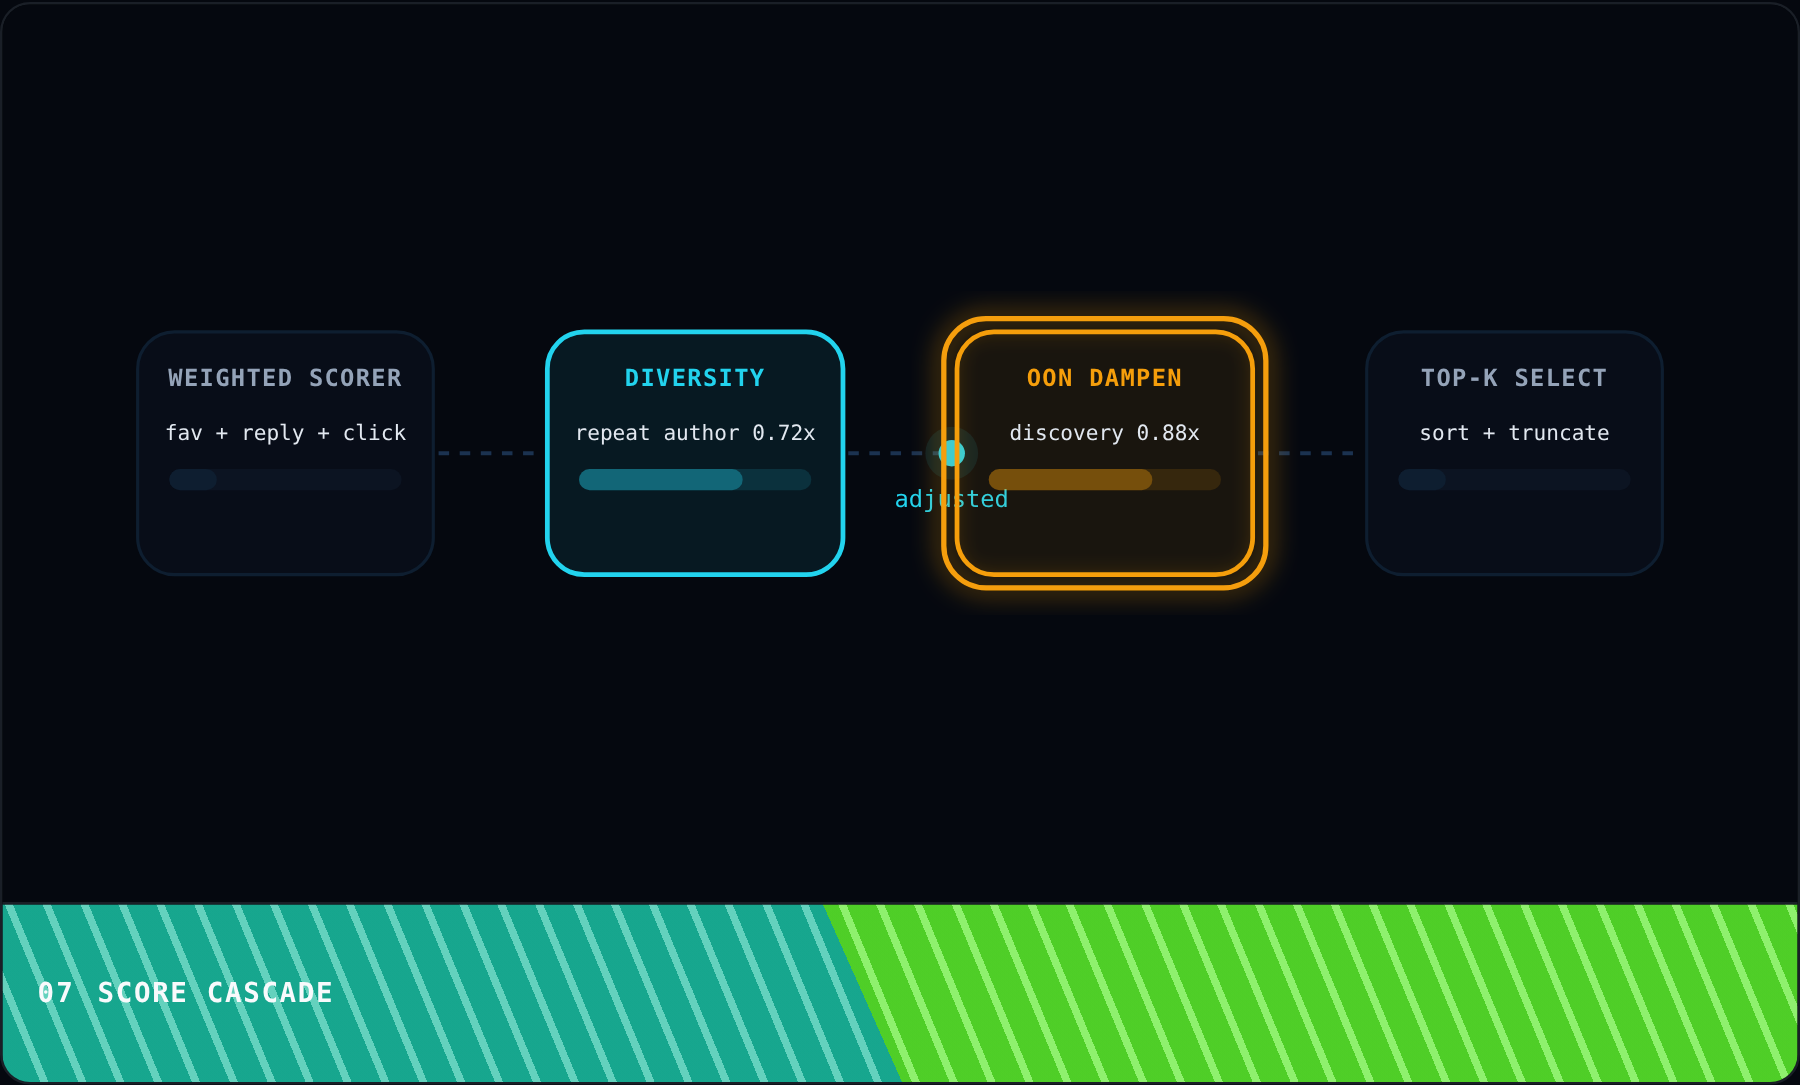Click the 'adjusted' label under the connector
Viewport: 1800px width, 1085px height.
tap(951, 499)
